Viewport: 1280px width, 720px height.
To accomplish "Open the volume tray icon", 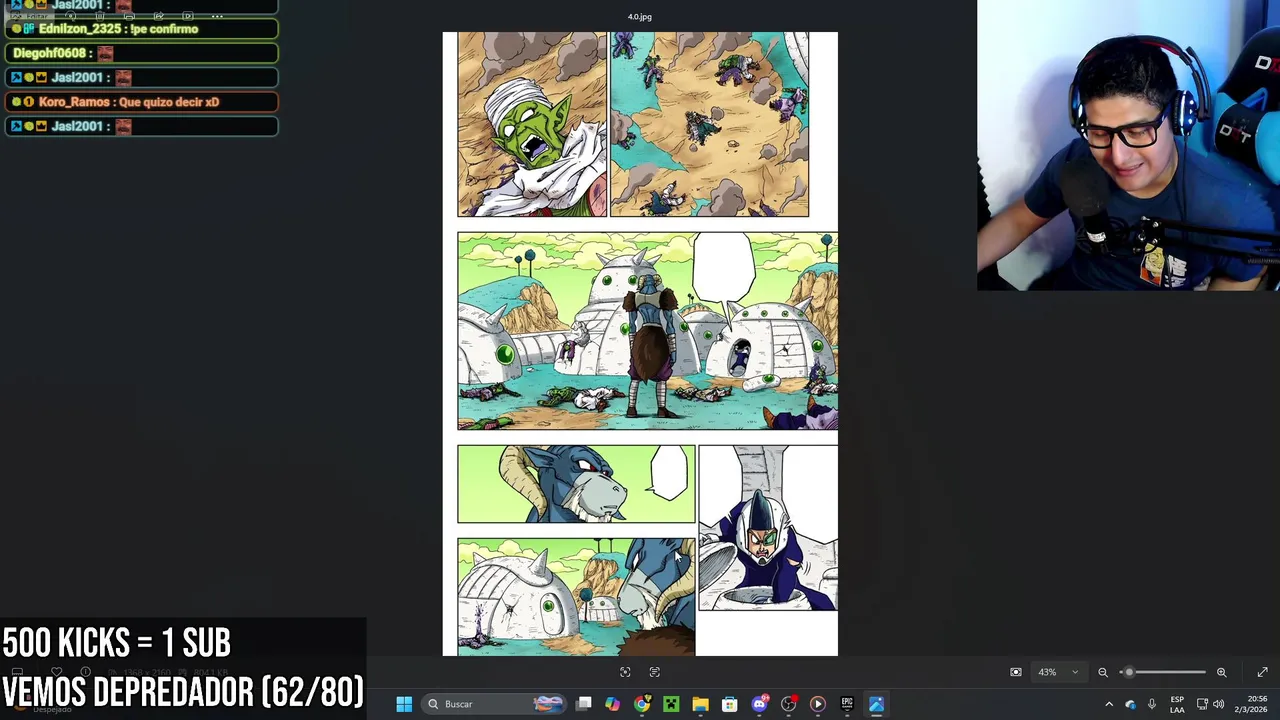I will (x=1218, y=704).
